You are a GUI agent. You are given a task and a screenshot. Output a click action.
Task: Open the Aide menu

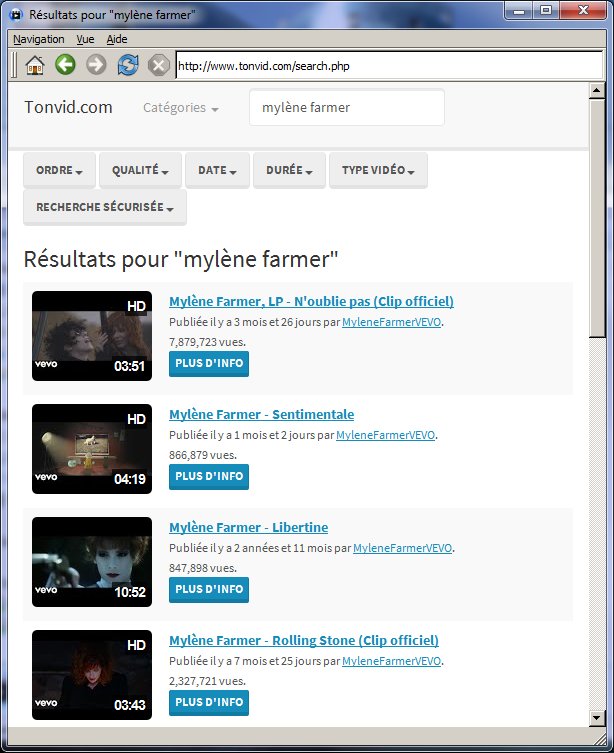click(x=117, y=39)
